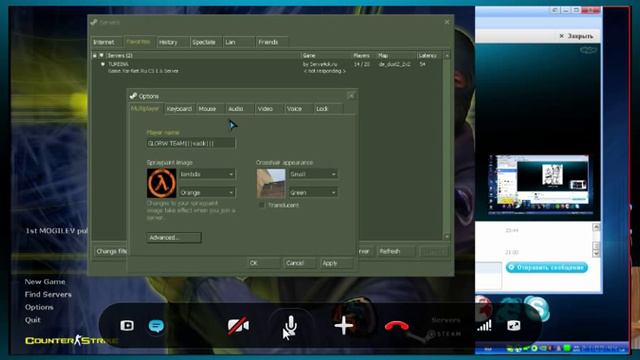Click server list scrollbar down arrow
This screenshot has height=360, width=640.
click(x=447, y=237)
